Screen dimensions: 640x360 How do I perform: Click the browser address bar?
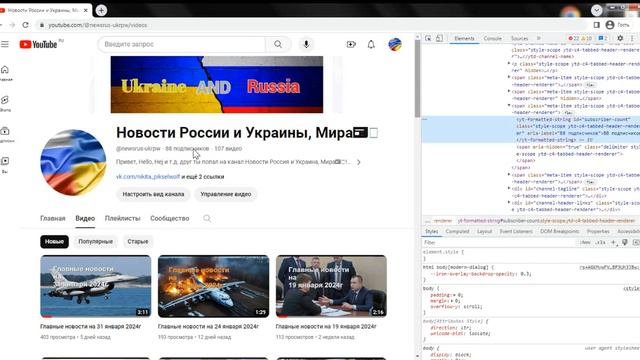click(310, 25)
